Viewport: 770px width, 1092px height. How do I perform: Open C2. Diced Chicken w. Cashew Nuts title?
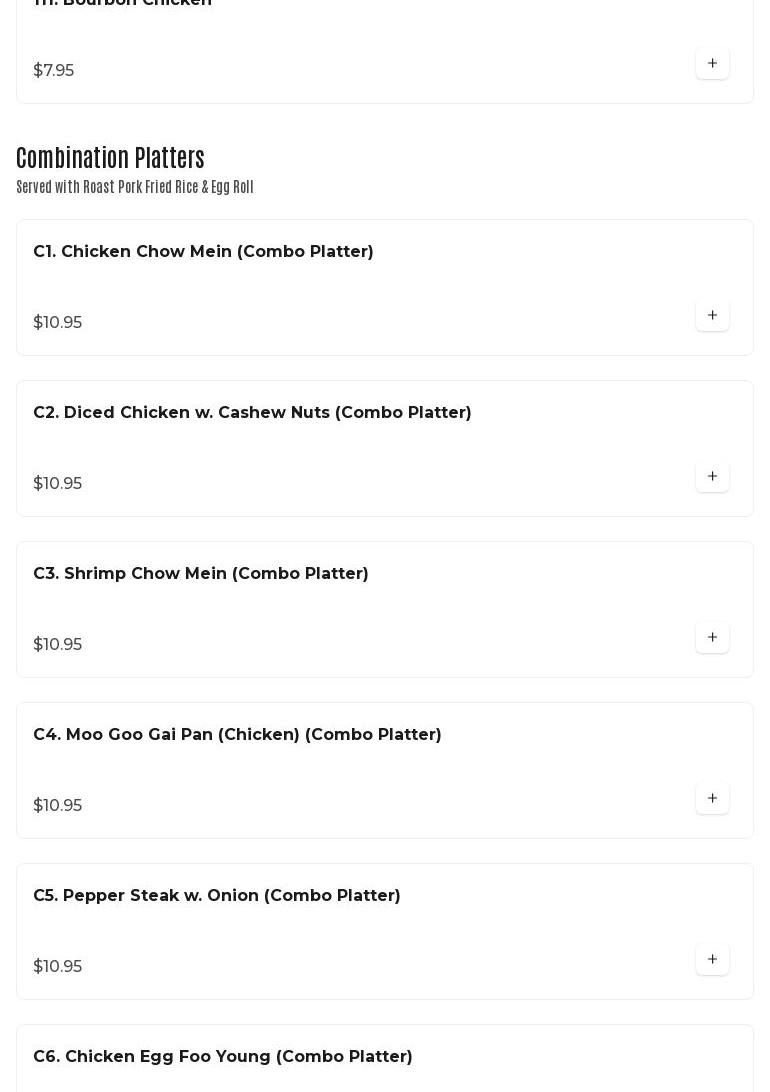(x=252, y=412)
